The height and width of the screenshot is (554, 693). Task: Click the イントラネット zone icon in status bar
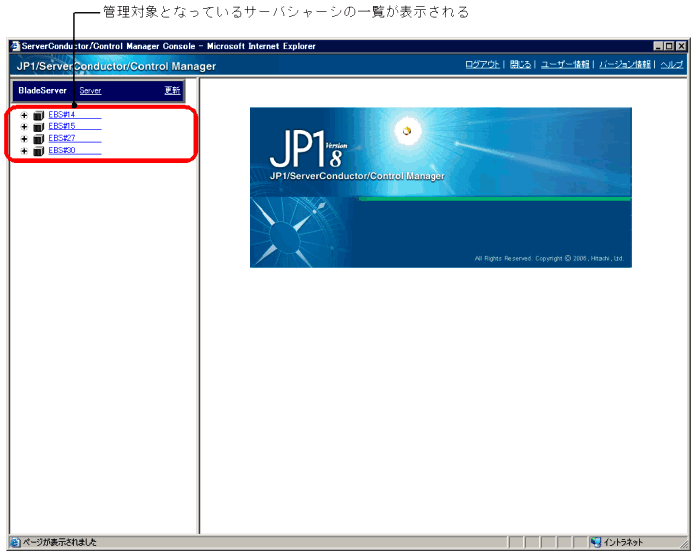(596, 542)
